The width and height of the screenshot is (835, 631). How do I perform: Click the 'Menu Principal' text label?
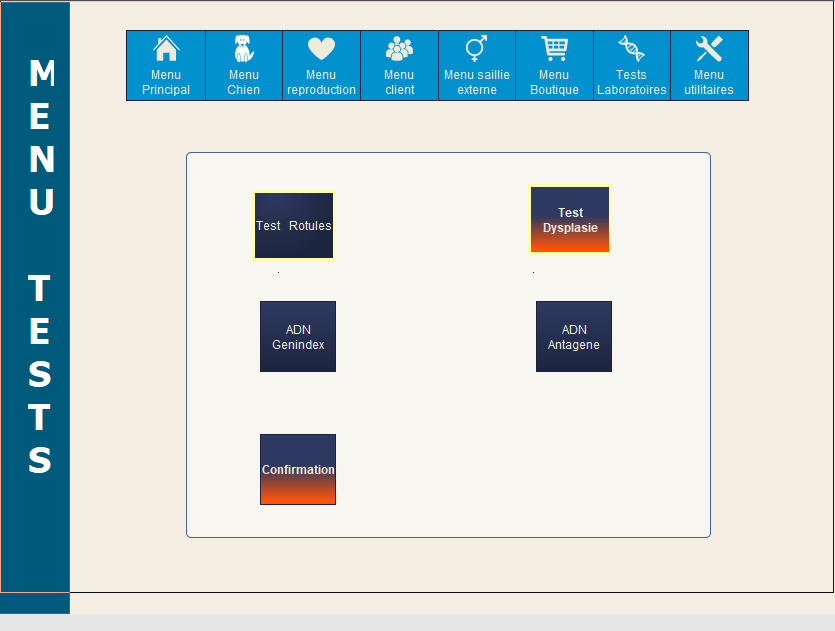[166, 82]
